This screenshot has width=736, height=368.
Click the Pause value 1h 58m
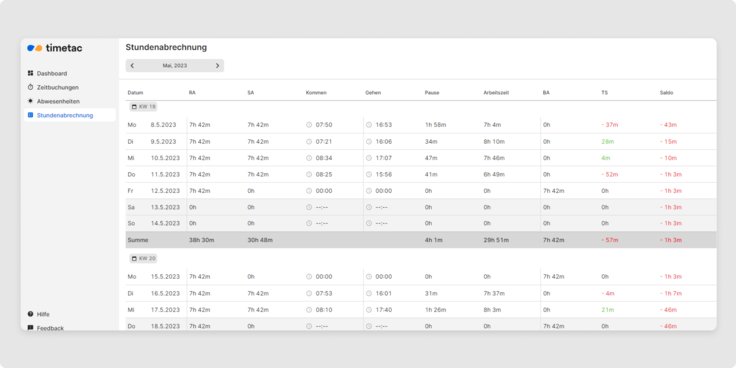click(435, 125)
